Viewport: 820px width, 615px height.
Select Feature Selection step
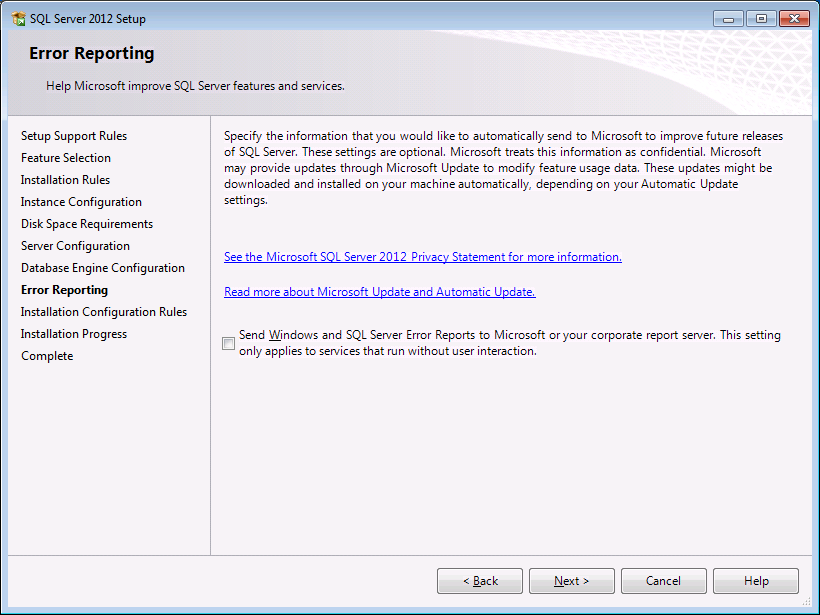point(66,157)
